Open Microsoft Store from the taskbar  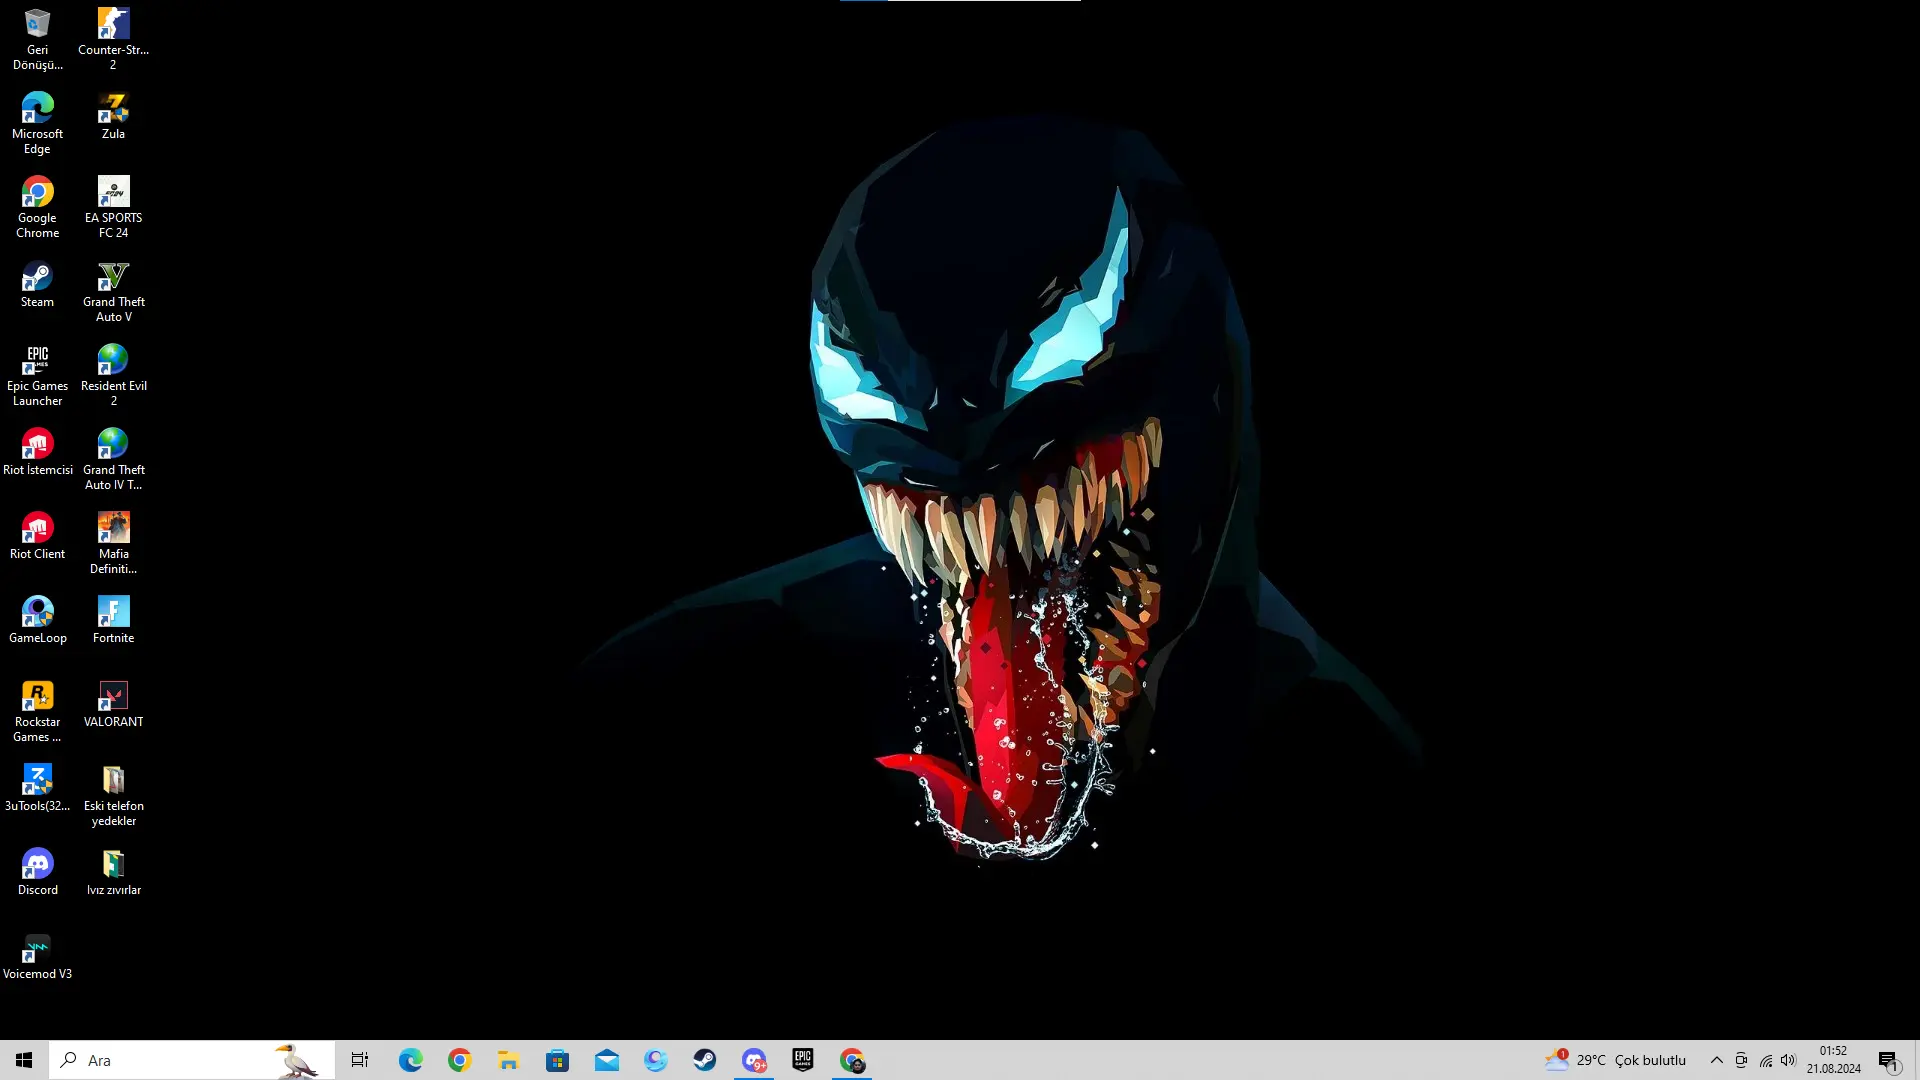tap(557, 1060)
